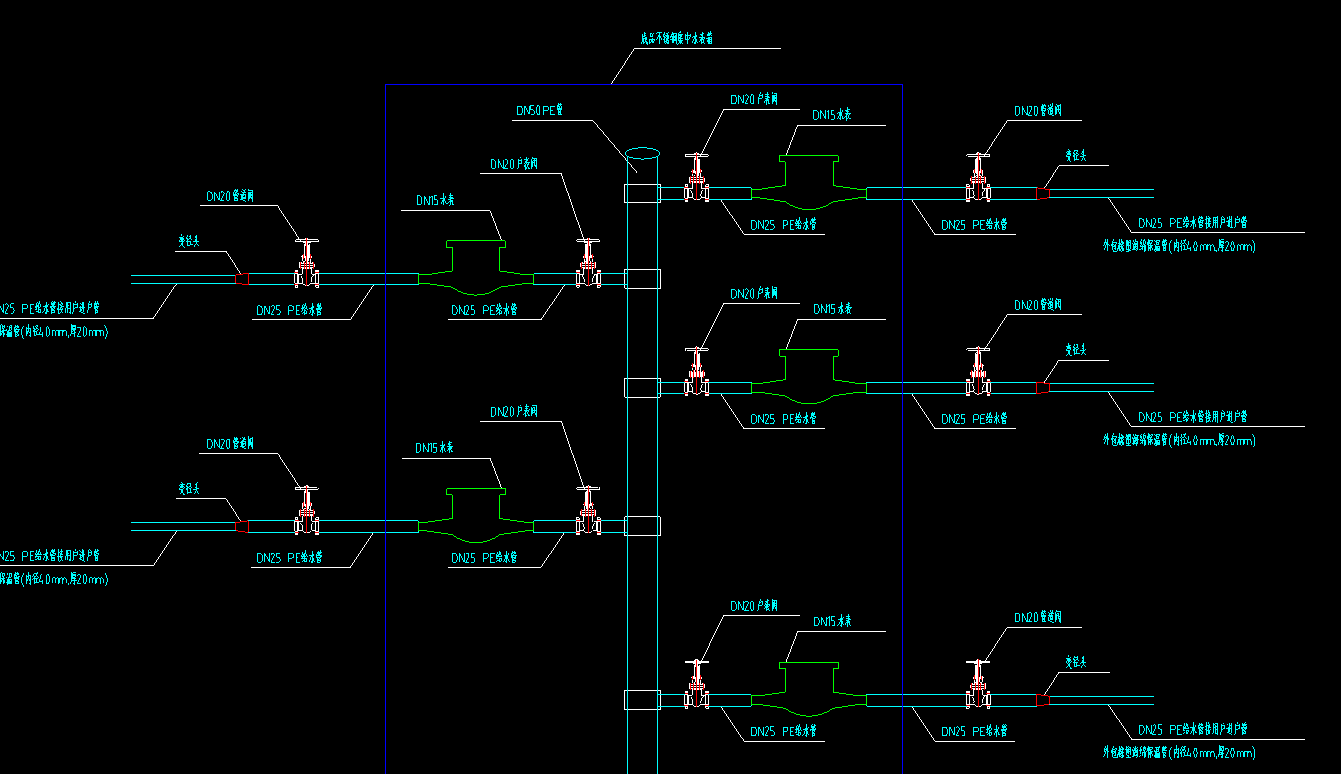Pick the lower-left branch's red 变径头 reducer
Viewport: 1341px width, 774px height.
pos(242,526)
